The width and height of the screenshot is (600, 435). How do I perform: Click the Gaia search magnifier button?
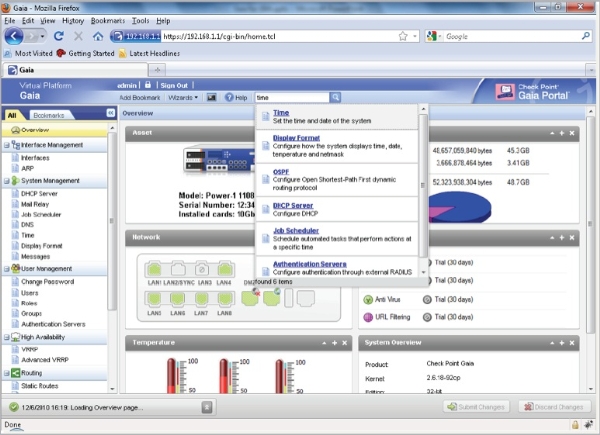pyautogui.click(x=335, y=97)
